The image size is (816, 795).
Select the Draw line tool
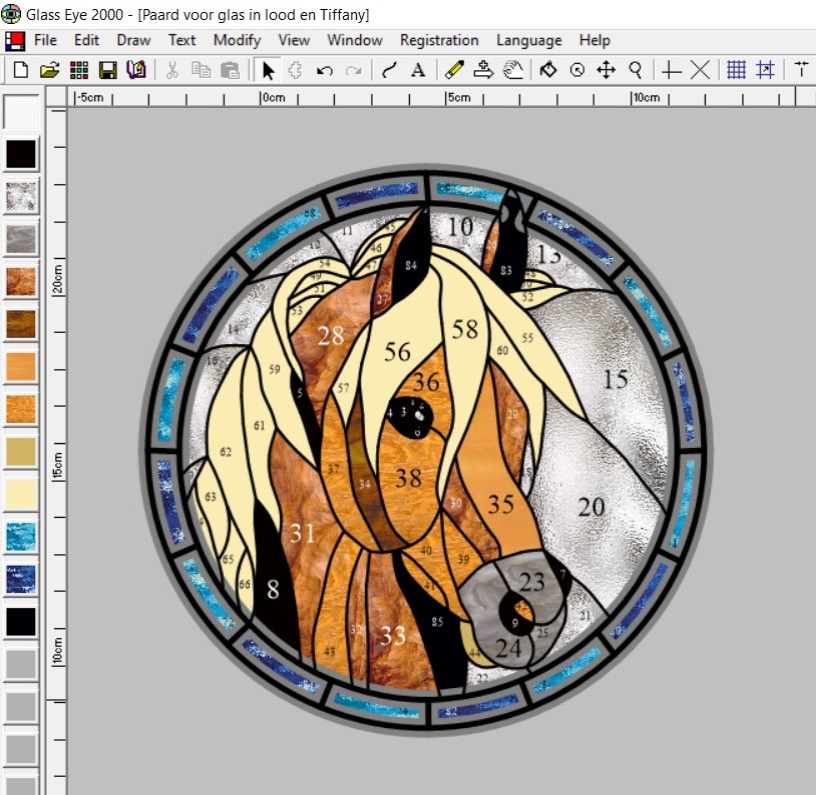tap(389, 70)
